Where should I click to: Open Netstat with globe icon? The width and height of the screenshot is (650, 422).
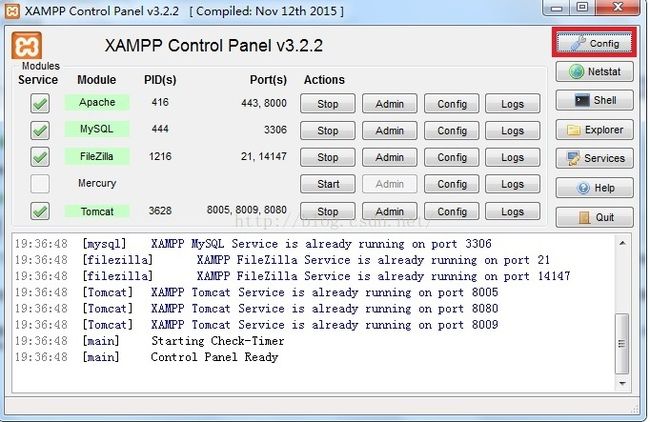click(594, 72)
